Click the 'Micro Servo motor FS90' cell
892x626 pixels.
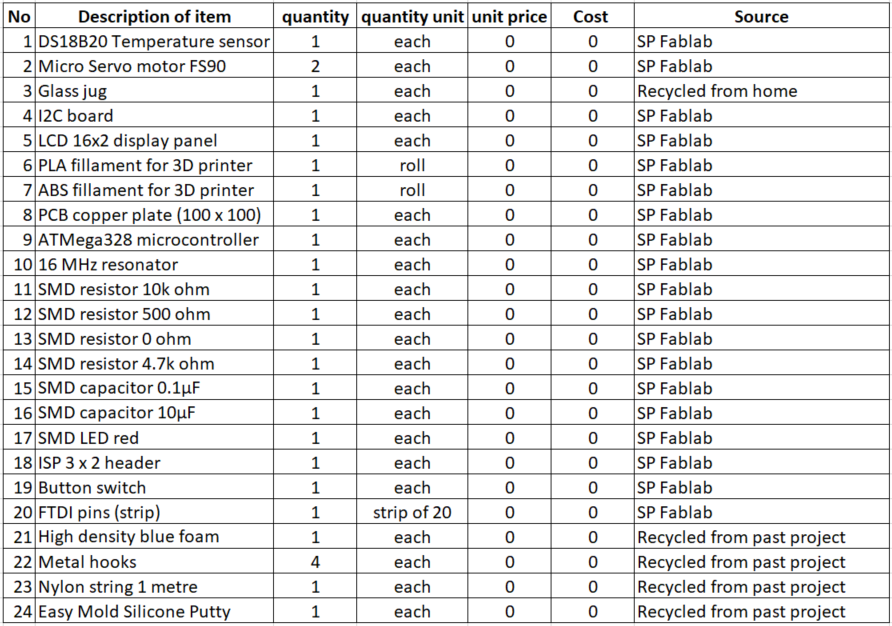(x=154, y=66)
